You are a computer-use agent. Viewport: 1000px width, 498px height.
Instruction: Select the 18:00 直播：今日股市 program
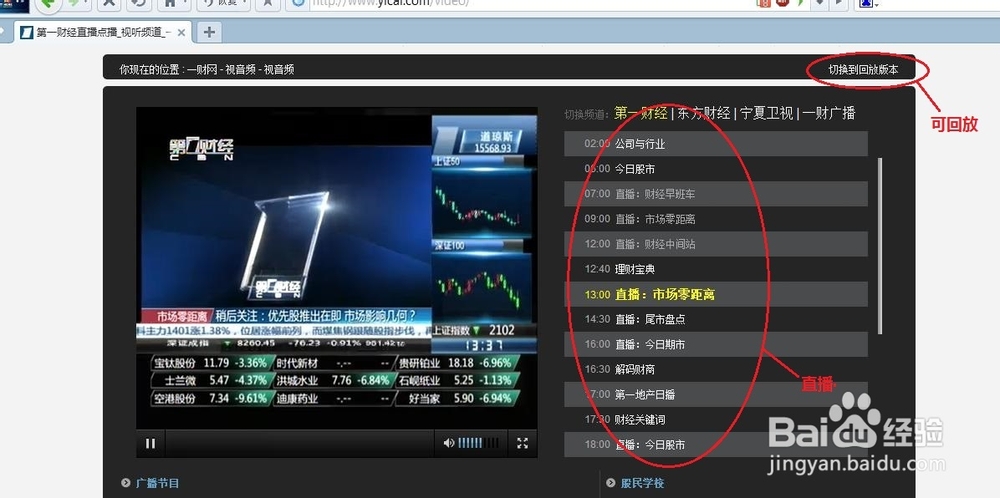click(x=716, y=444)
